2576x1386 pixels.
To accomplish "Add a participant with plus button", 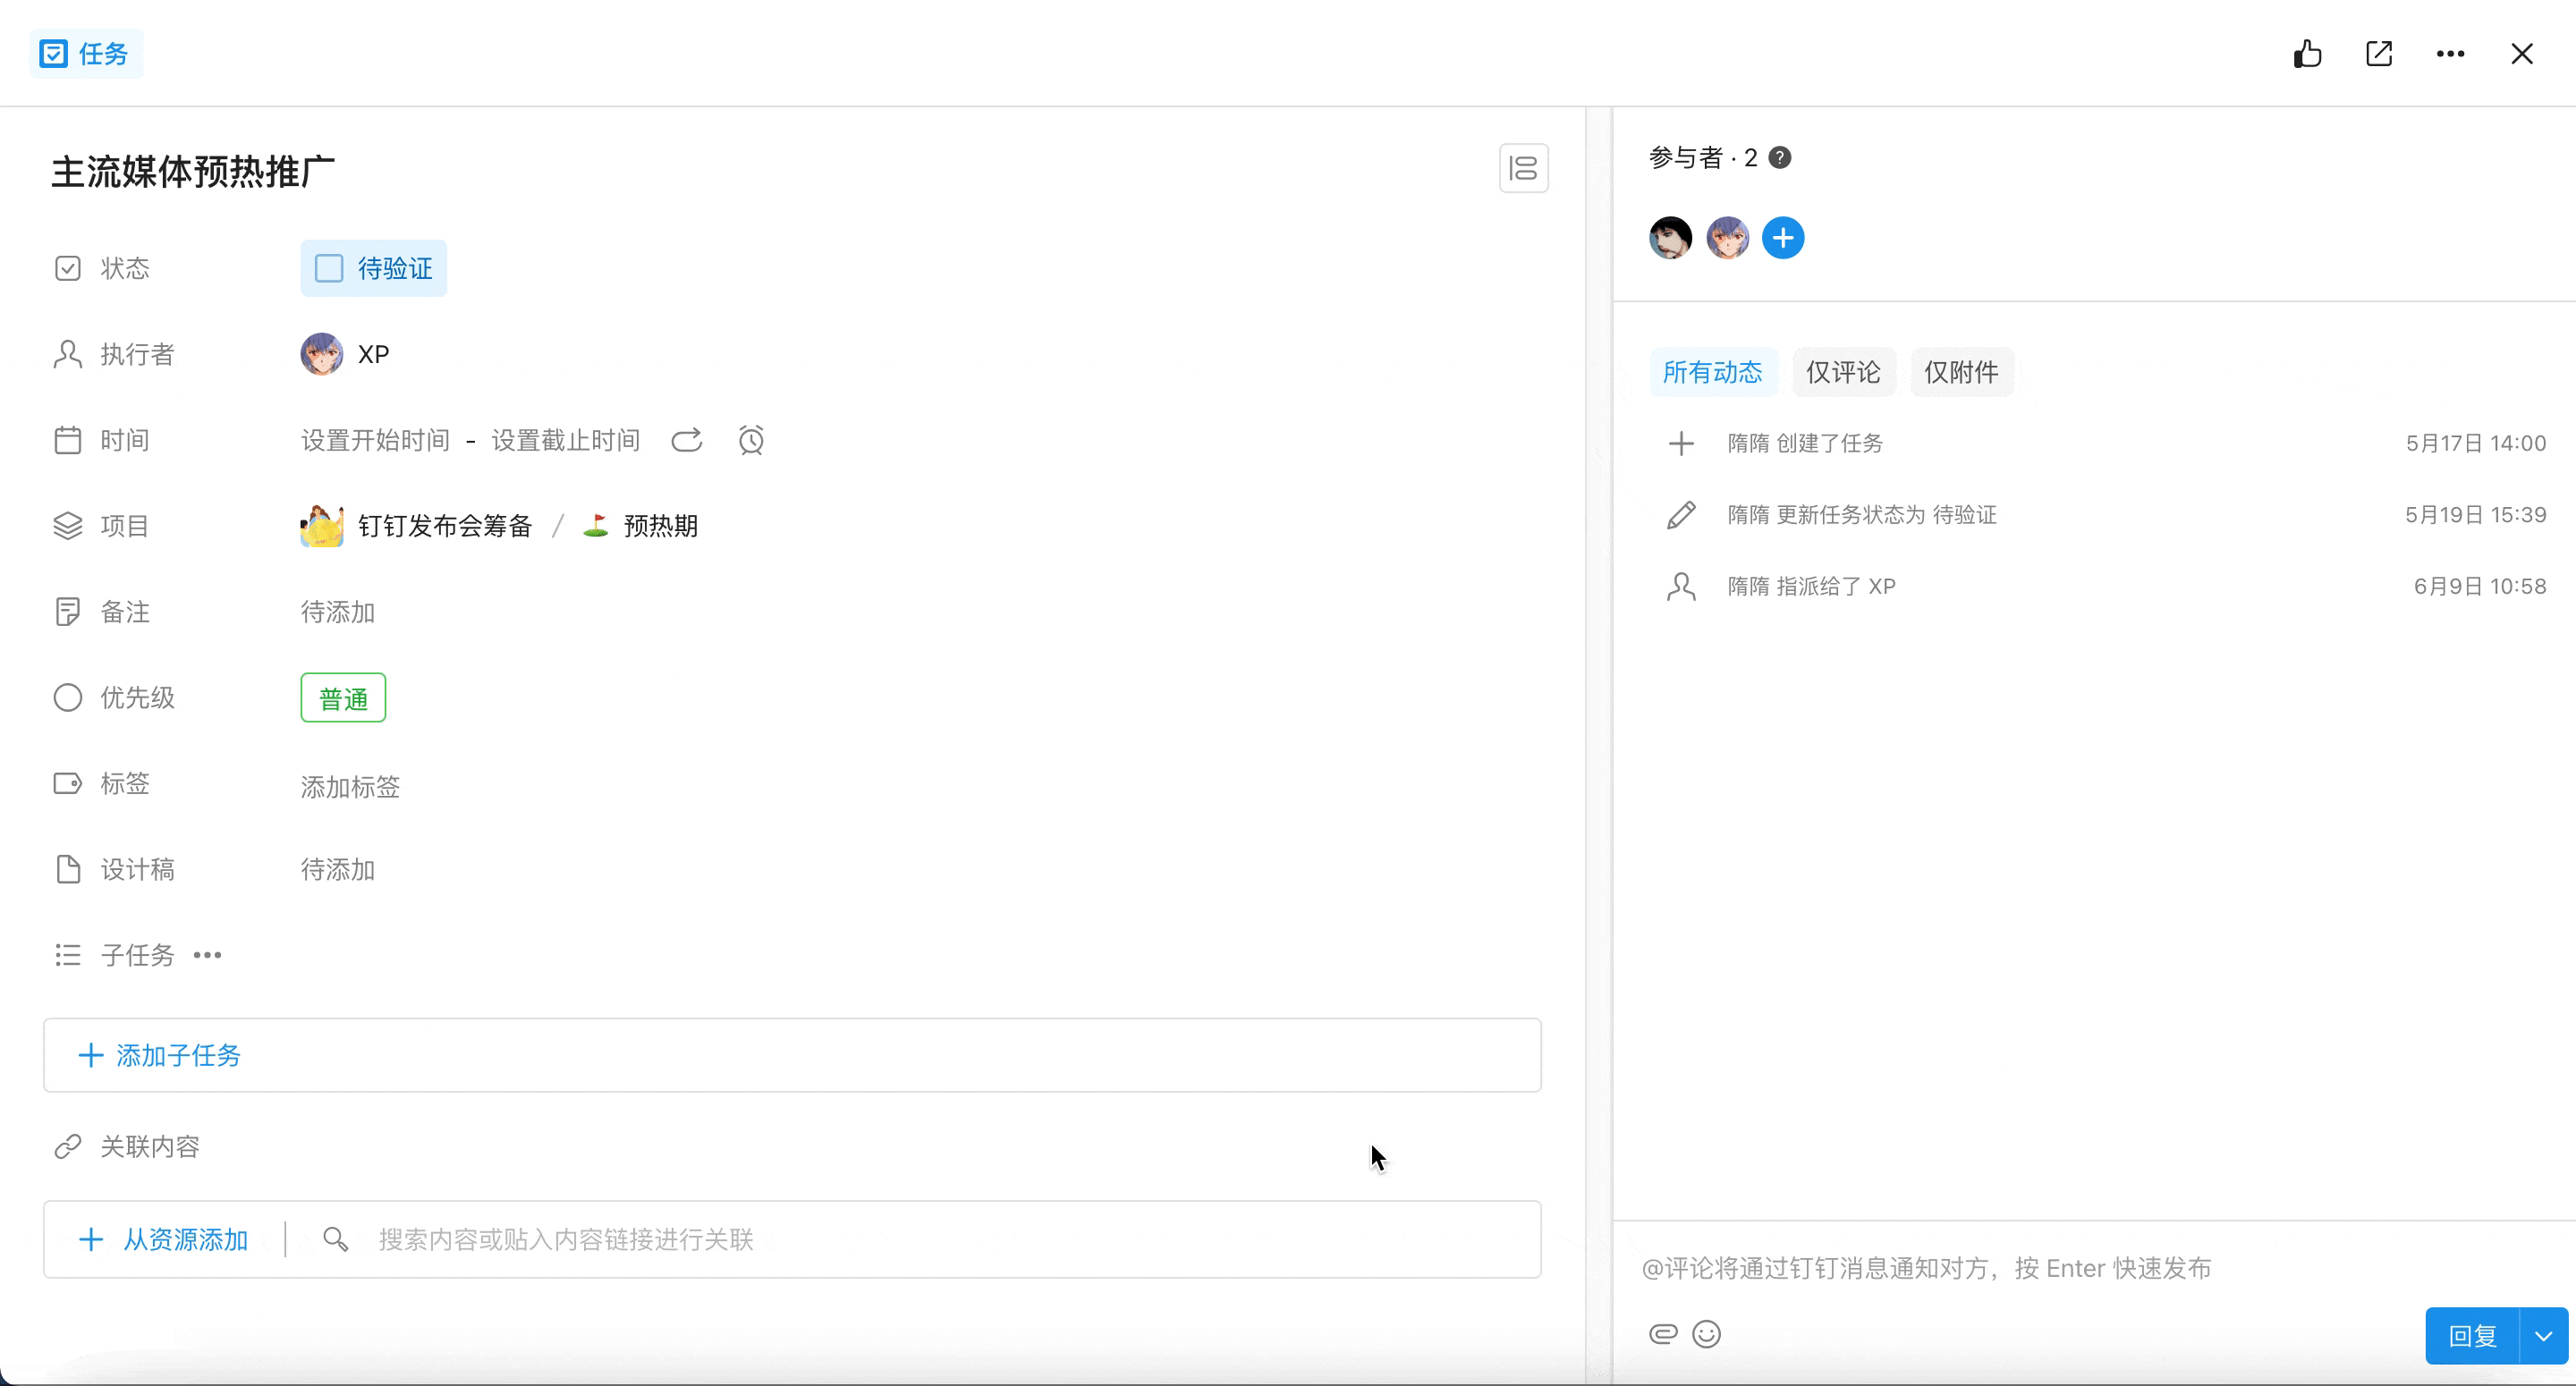I will point(1783,238).
